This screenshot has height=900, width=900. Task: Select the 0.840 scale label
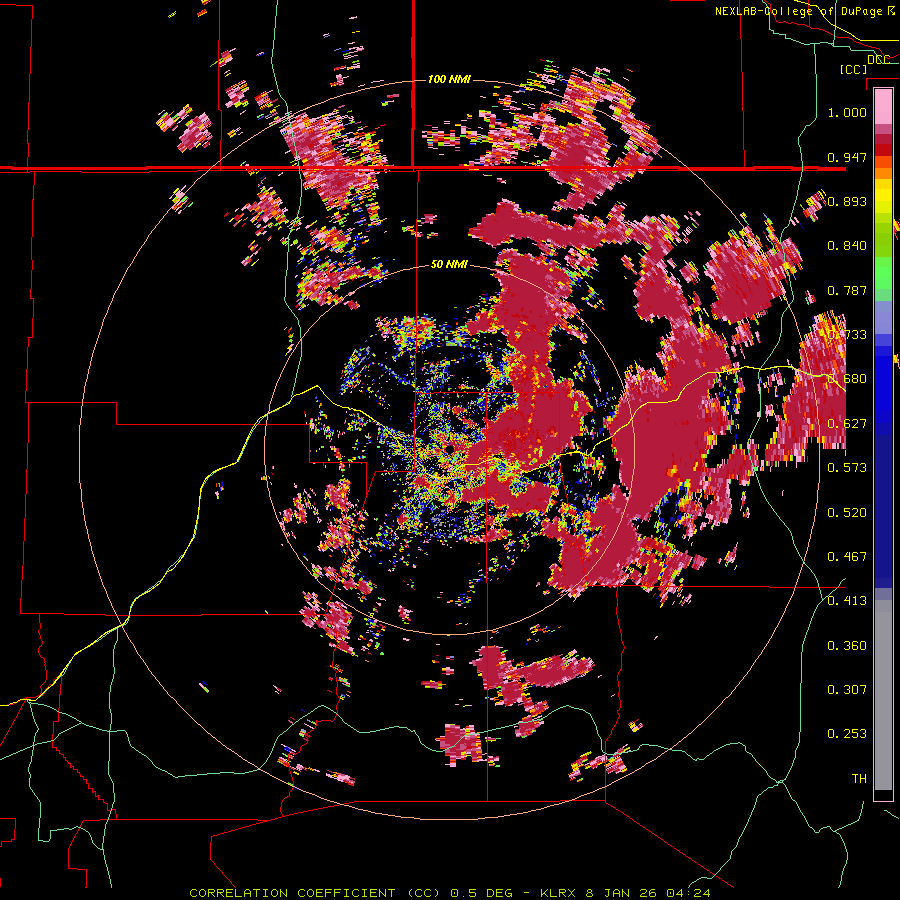click(847, 246)
